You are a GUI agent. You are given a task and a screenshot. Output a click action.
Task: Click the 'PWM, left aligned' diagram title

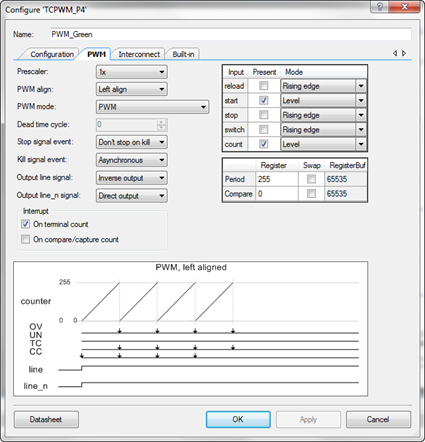tap(191, 267)
